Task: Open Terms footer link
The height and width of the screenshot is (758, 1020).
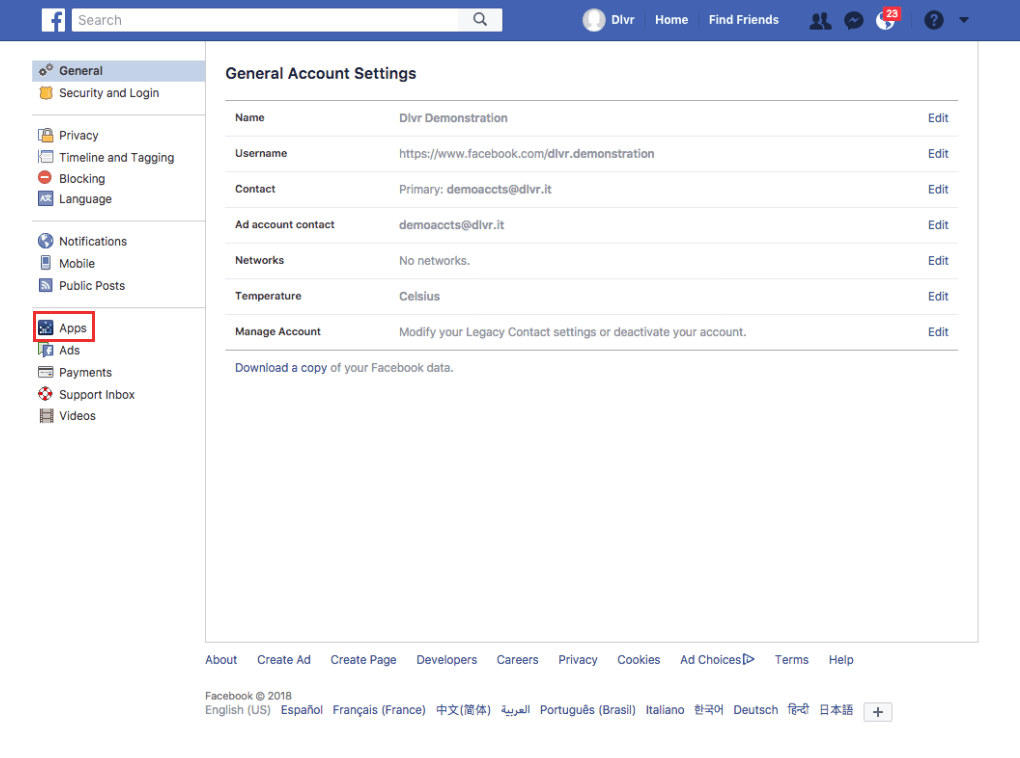Action: pos(791,660)
